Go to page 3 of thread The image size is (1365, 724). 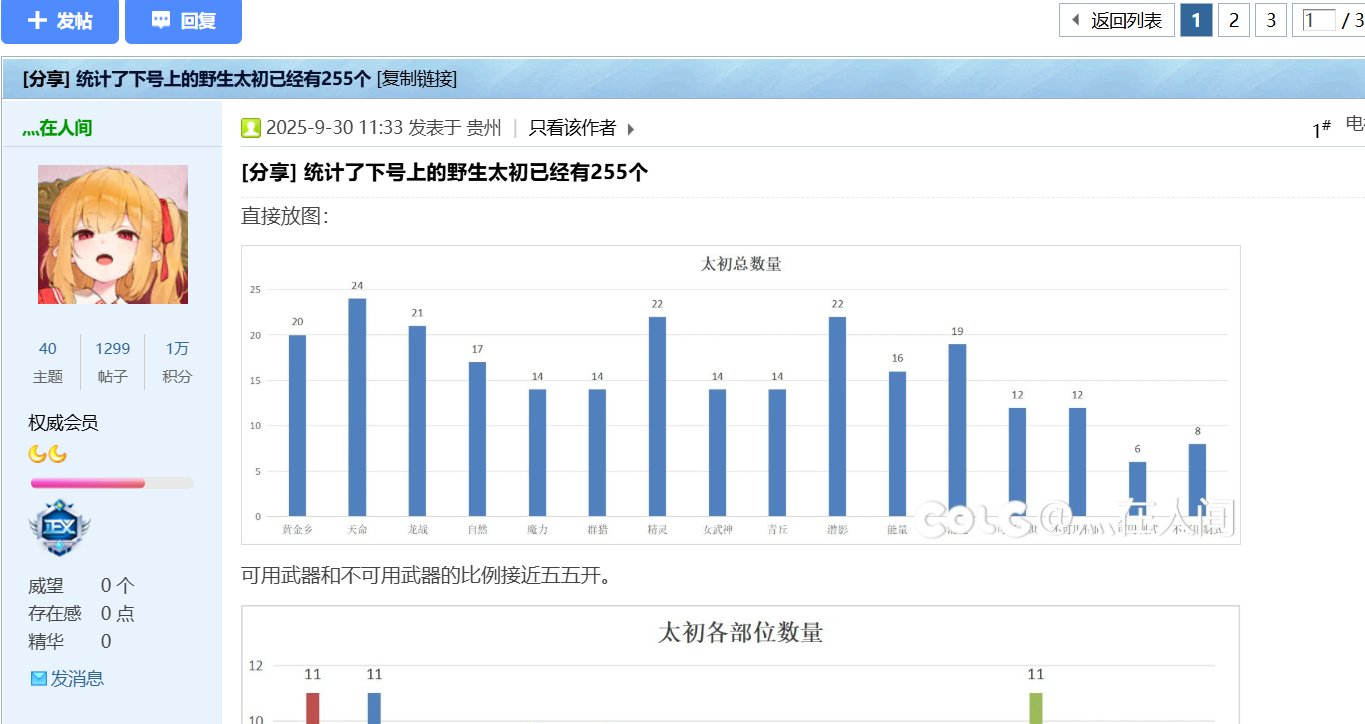click(1270, 20)
